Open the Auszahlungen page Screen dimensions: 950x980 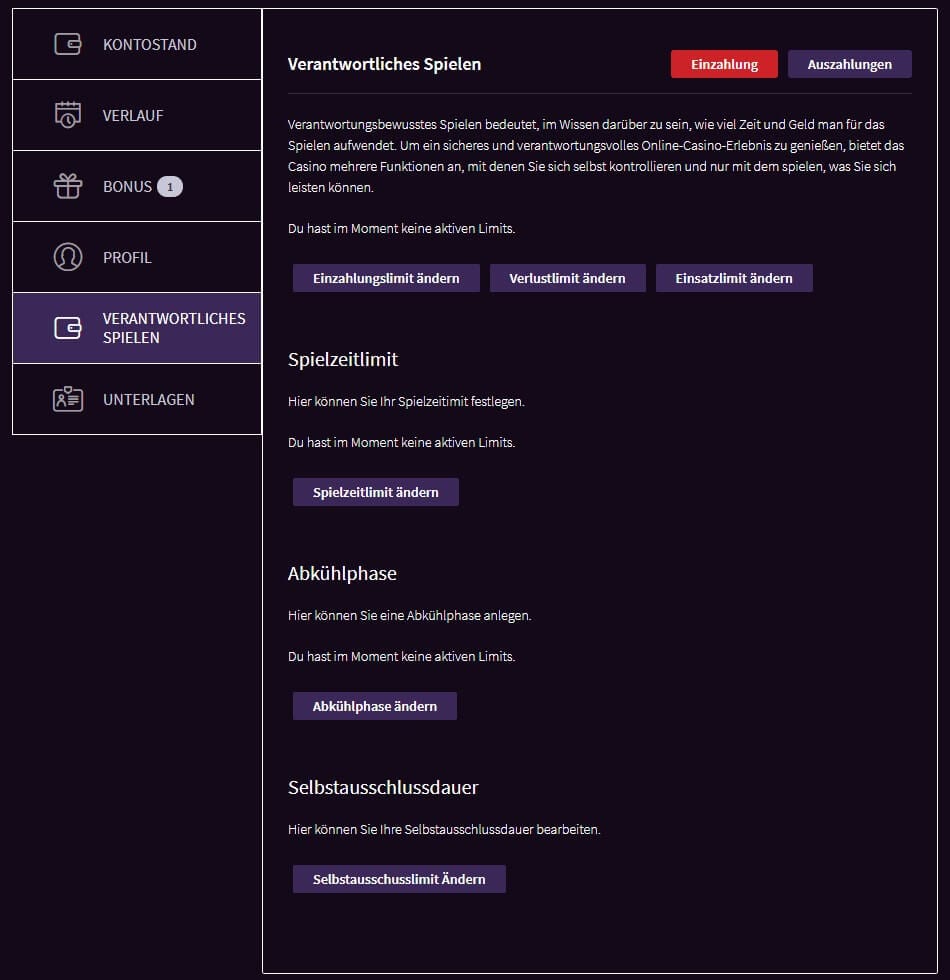(x=850, y=63)
